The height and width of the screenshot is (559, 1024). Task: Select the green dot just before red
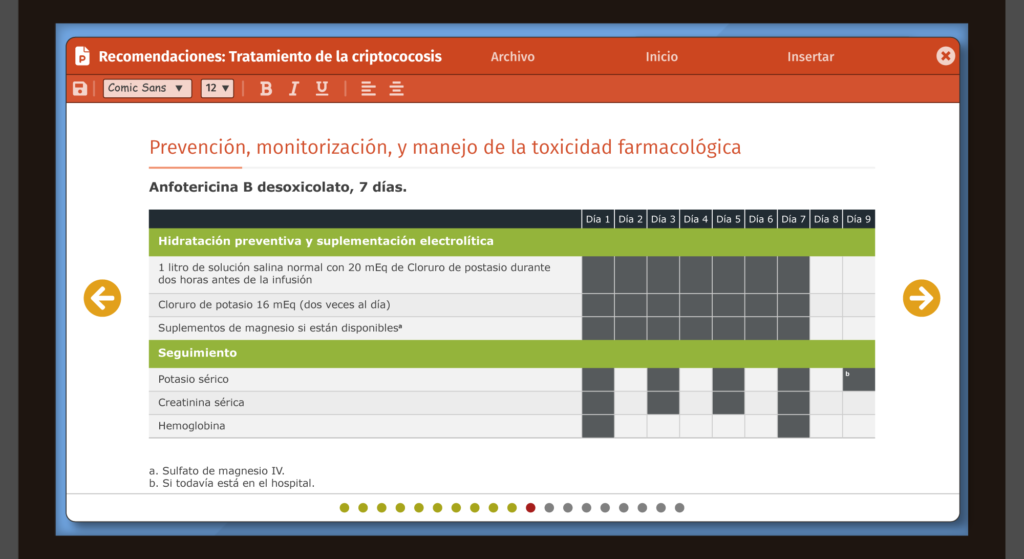(x=512, y=507)
